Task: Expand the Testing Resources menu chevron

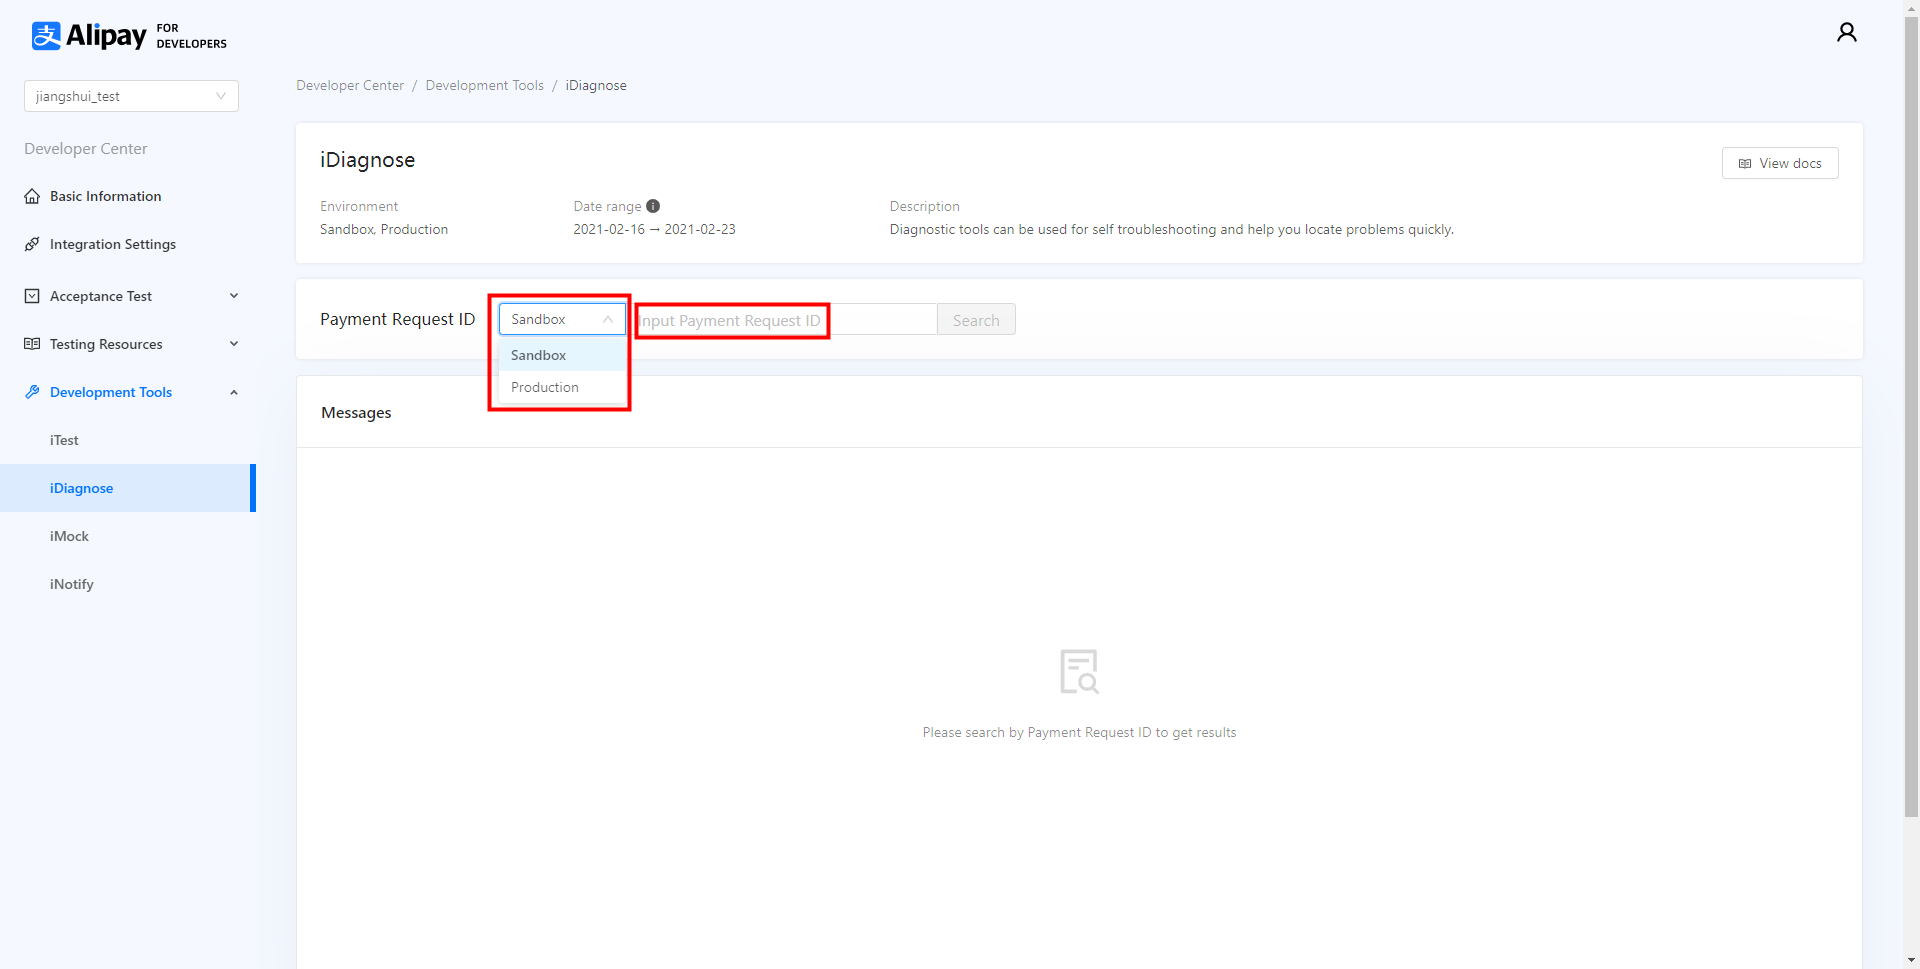Action: click(234, 344)
